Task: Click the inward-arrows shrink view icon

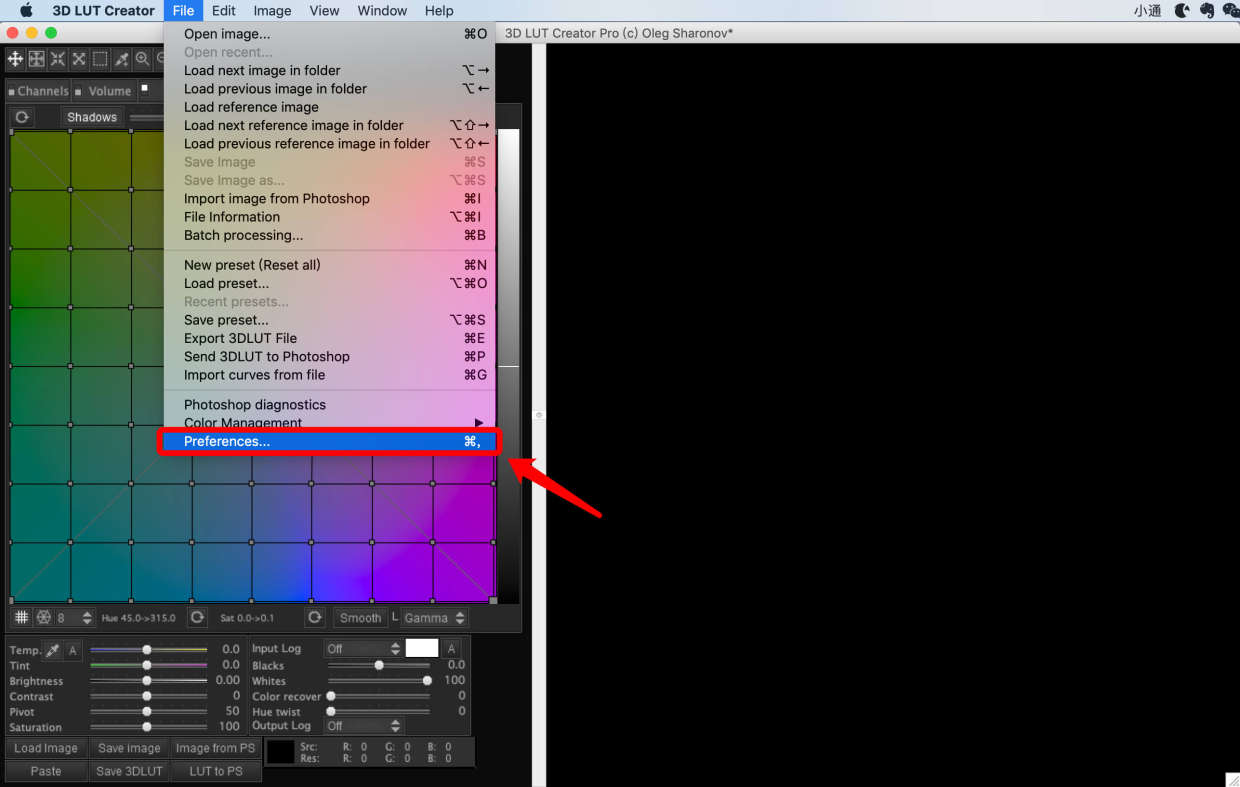Action: pos(57,59)
